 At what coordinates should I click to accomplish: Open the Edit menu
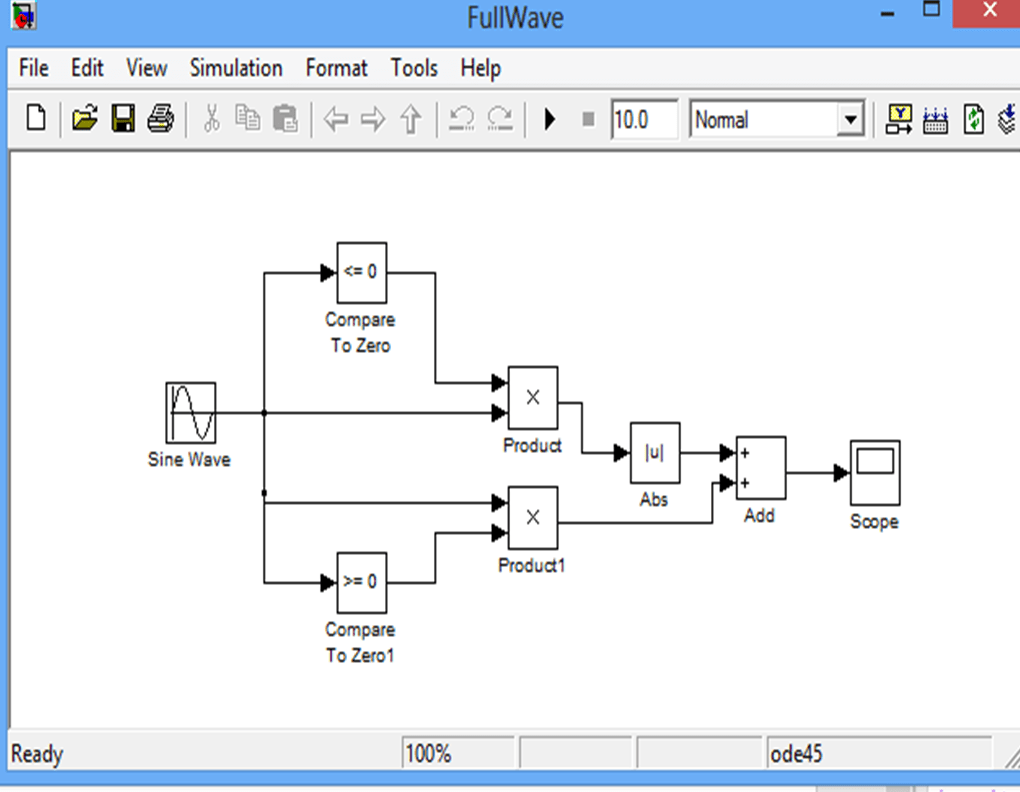87,68
